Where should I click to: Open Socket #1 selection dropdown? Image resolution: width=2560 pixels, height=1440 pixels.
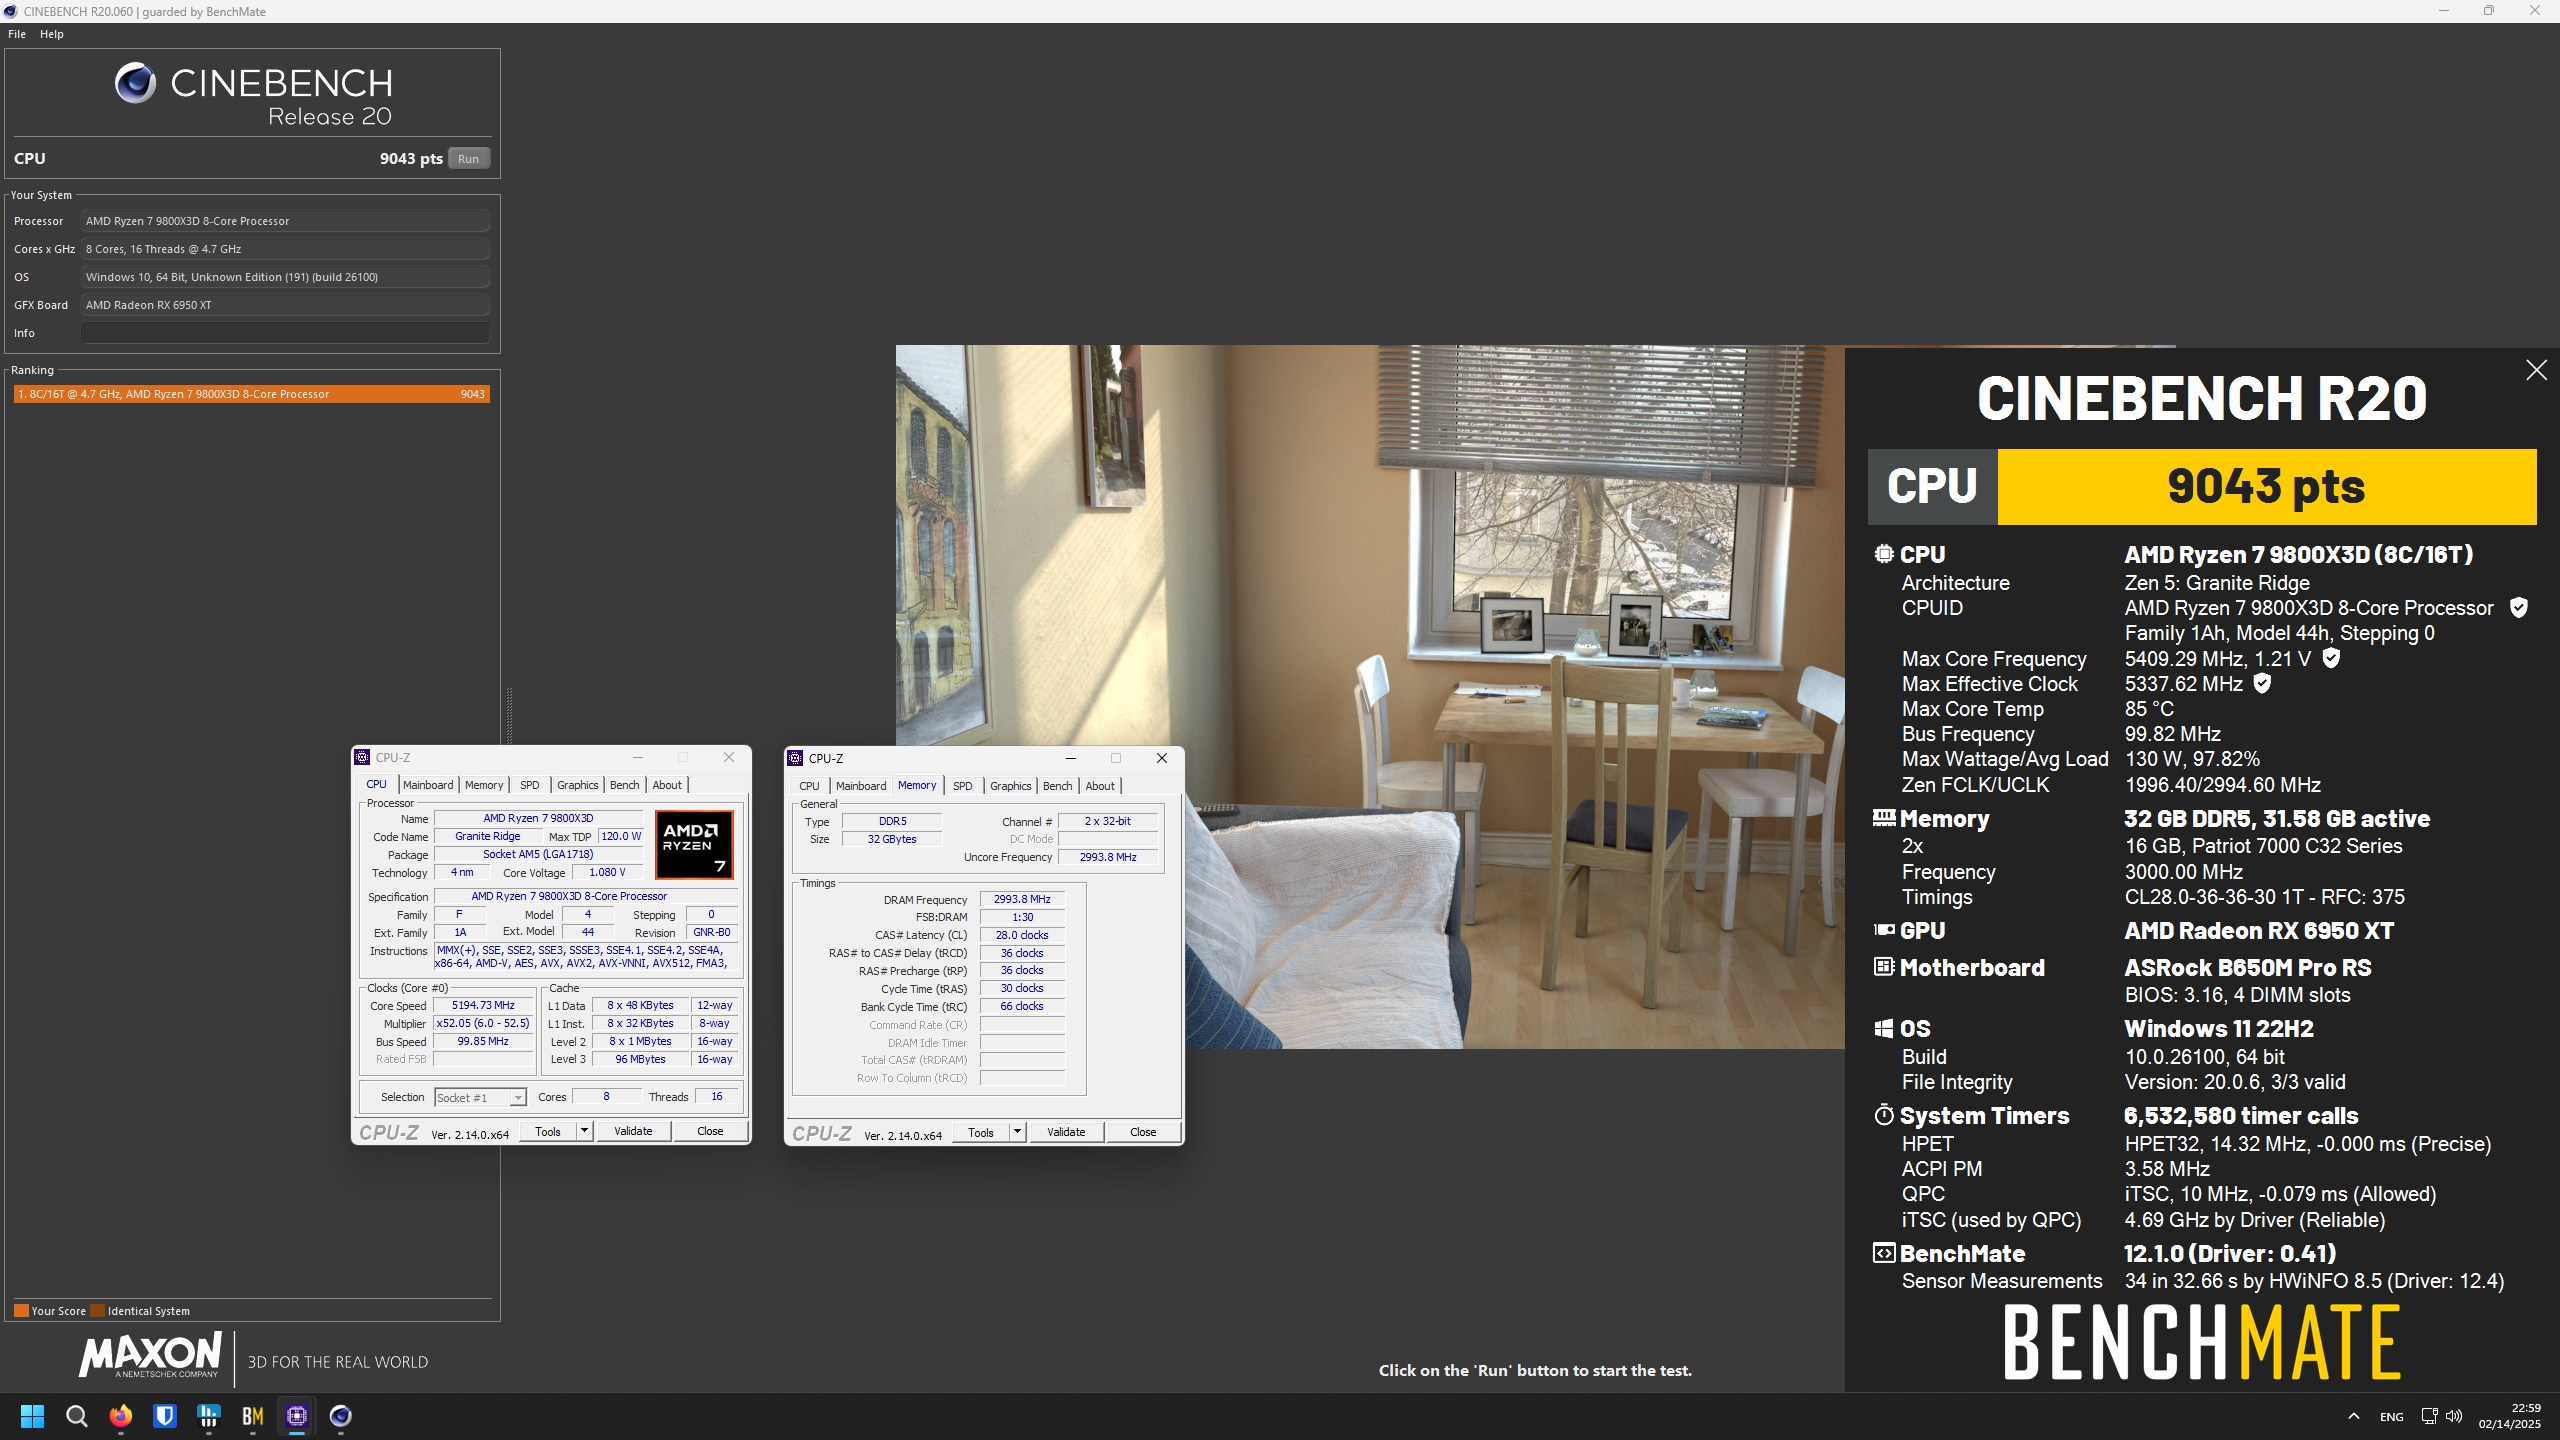(480, 1098)
